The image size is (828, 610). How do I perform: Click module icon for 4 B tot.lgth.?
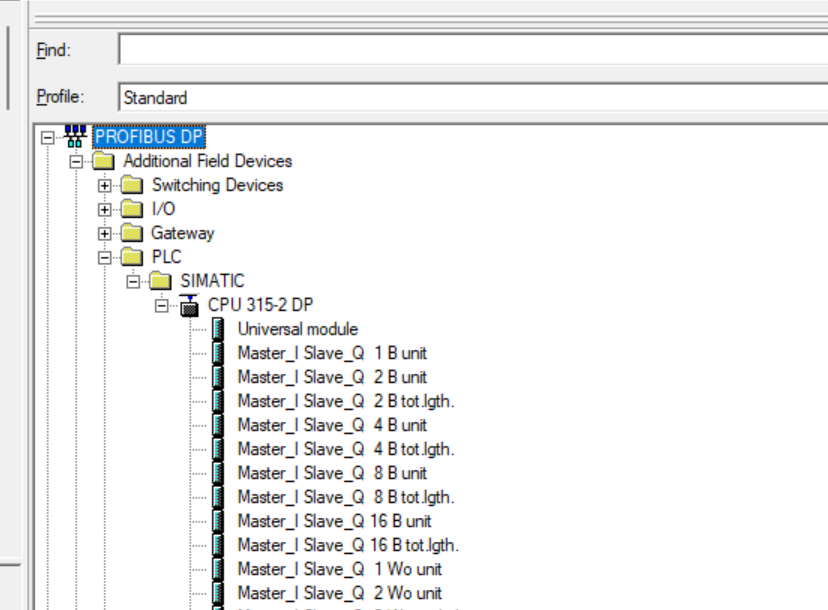(218, 449)
